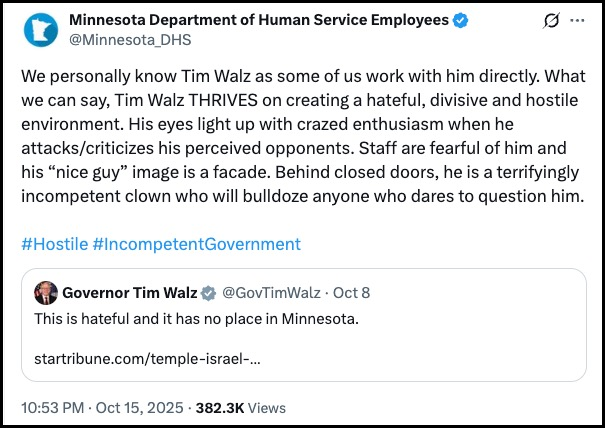Open the three-dot more options menu
The image size is (605, 428).
[x=575, y=22]
